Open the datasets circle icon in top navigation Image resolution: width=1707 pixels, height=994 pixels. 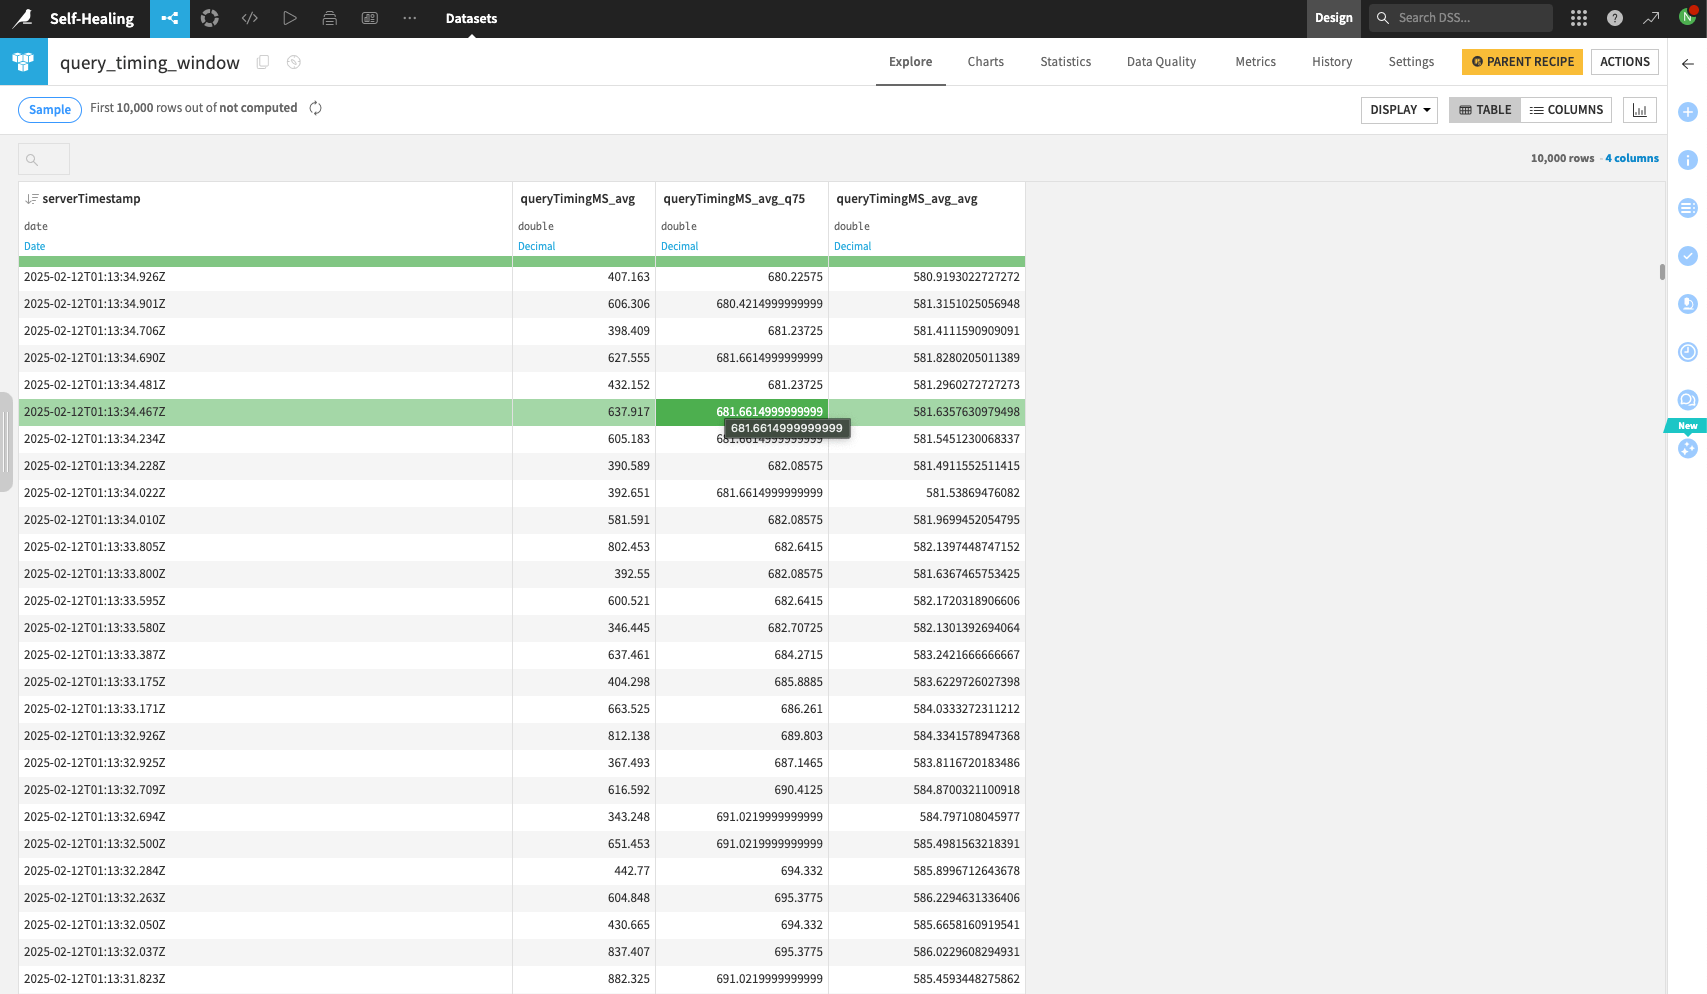tap(209, 18)
